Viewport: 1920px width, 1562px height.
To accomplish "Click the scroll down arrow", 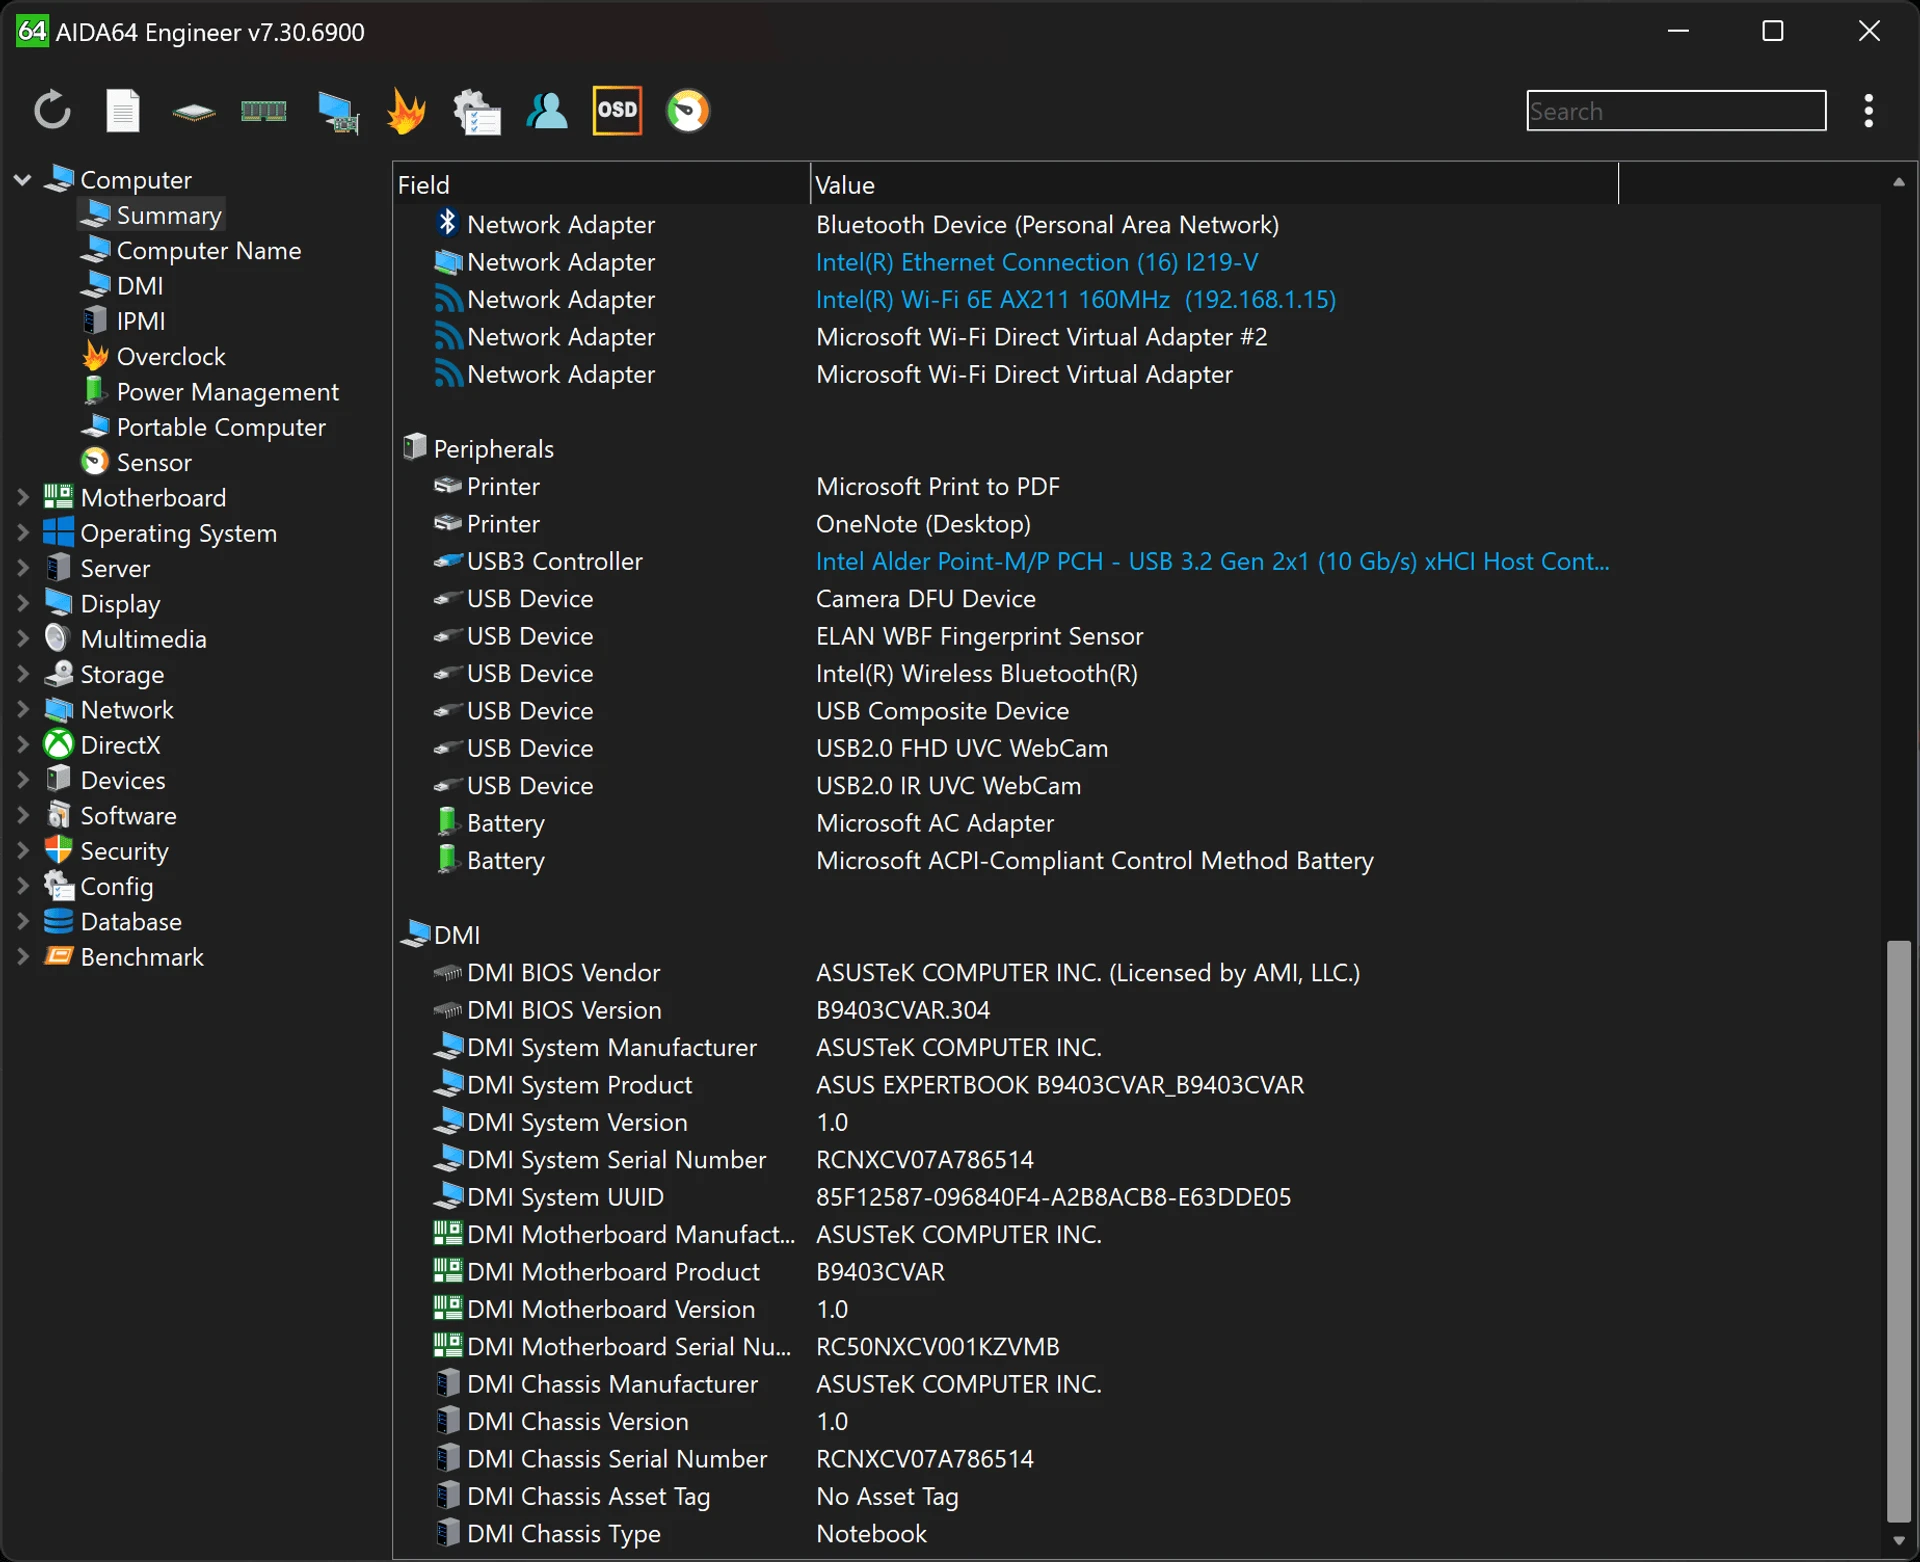I will click(x=1898, y=1541).
